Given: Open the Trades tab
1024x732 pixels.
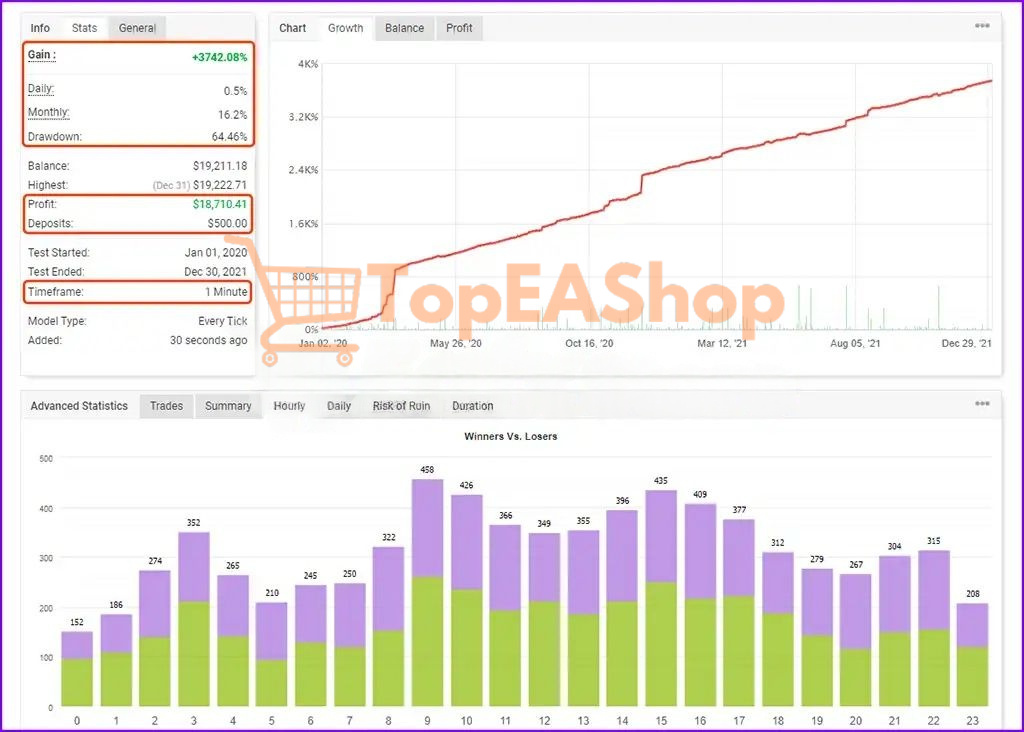Looking at the screenshot, I should click(166, 406).
